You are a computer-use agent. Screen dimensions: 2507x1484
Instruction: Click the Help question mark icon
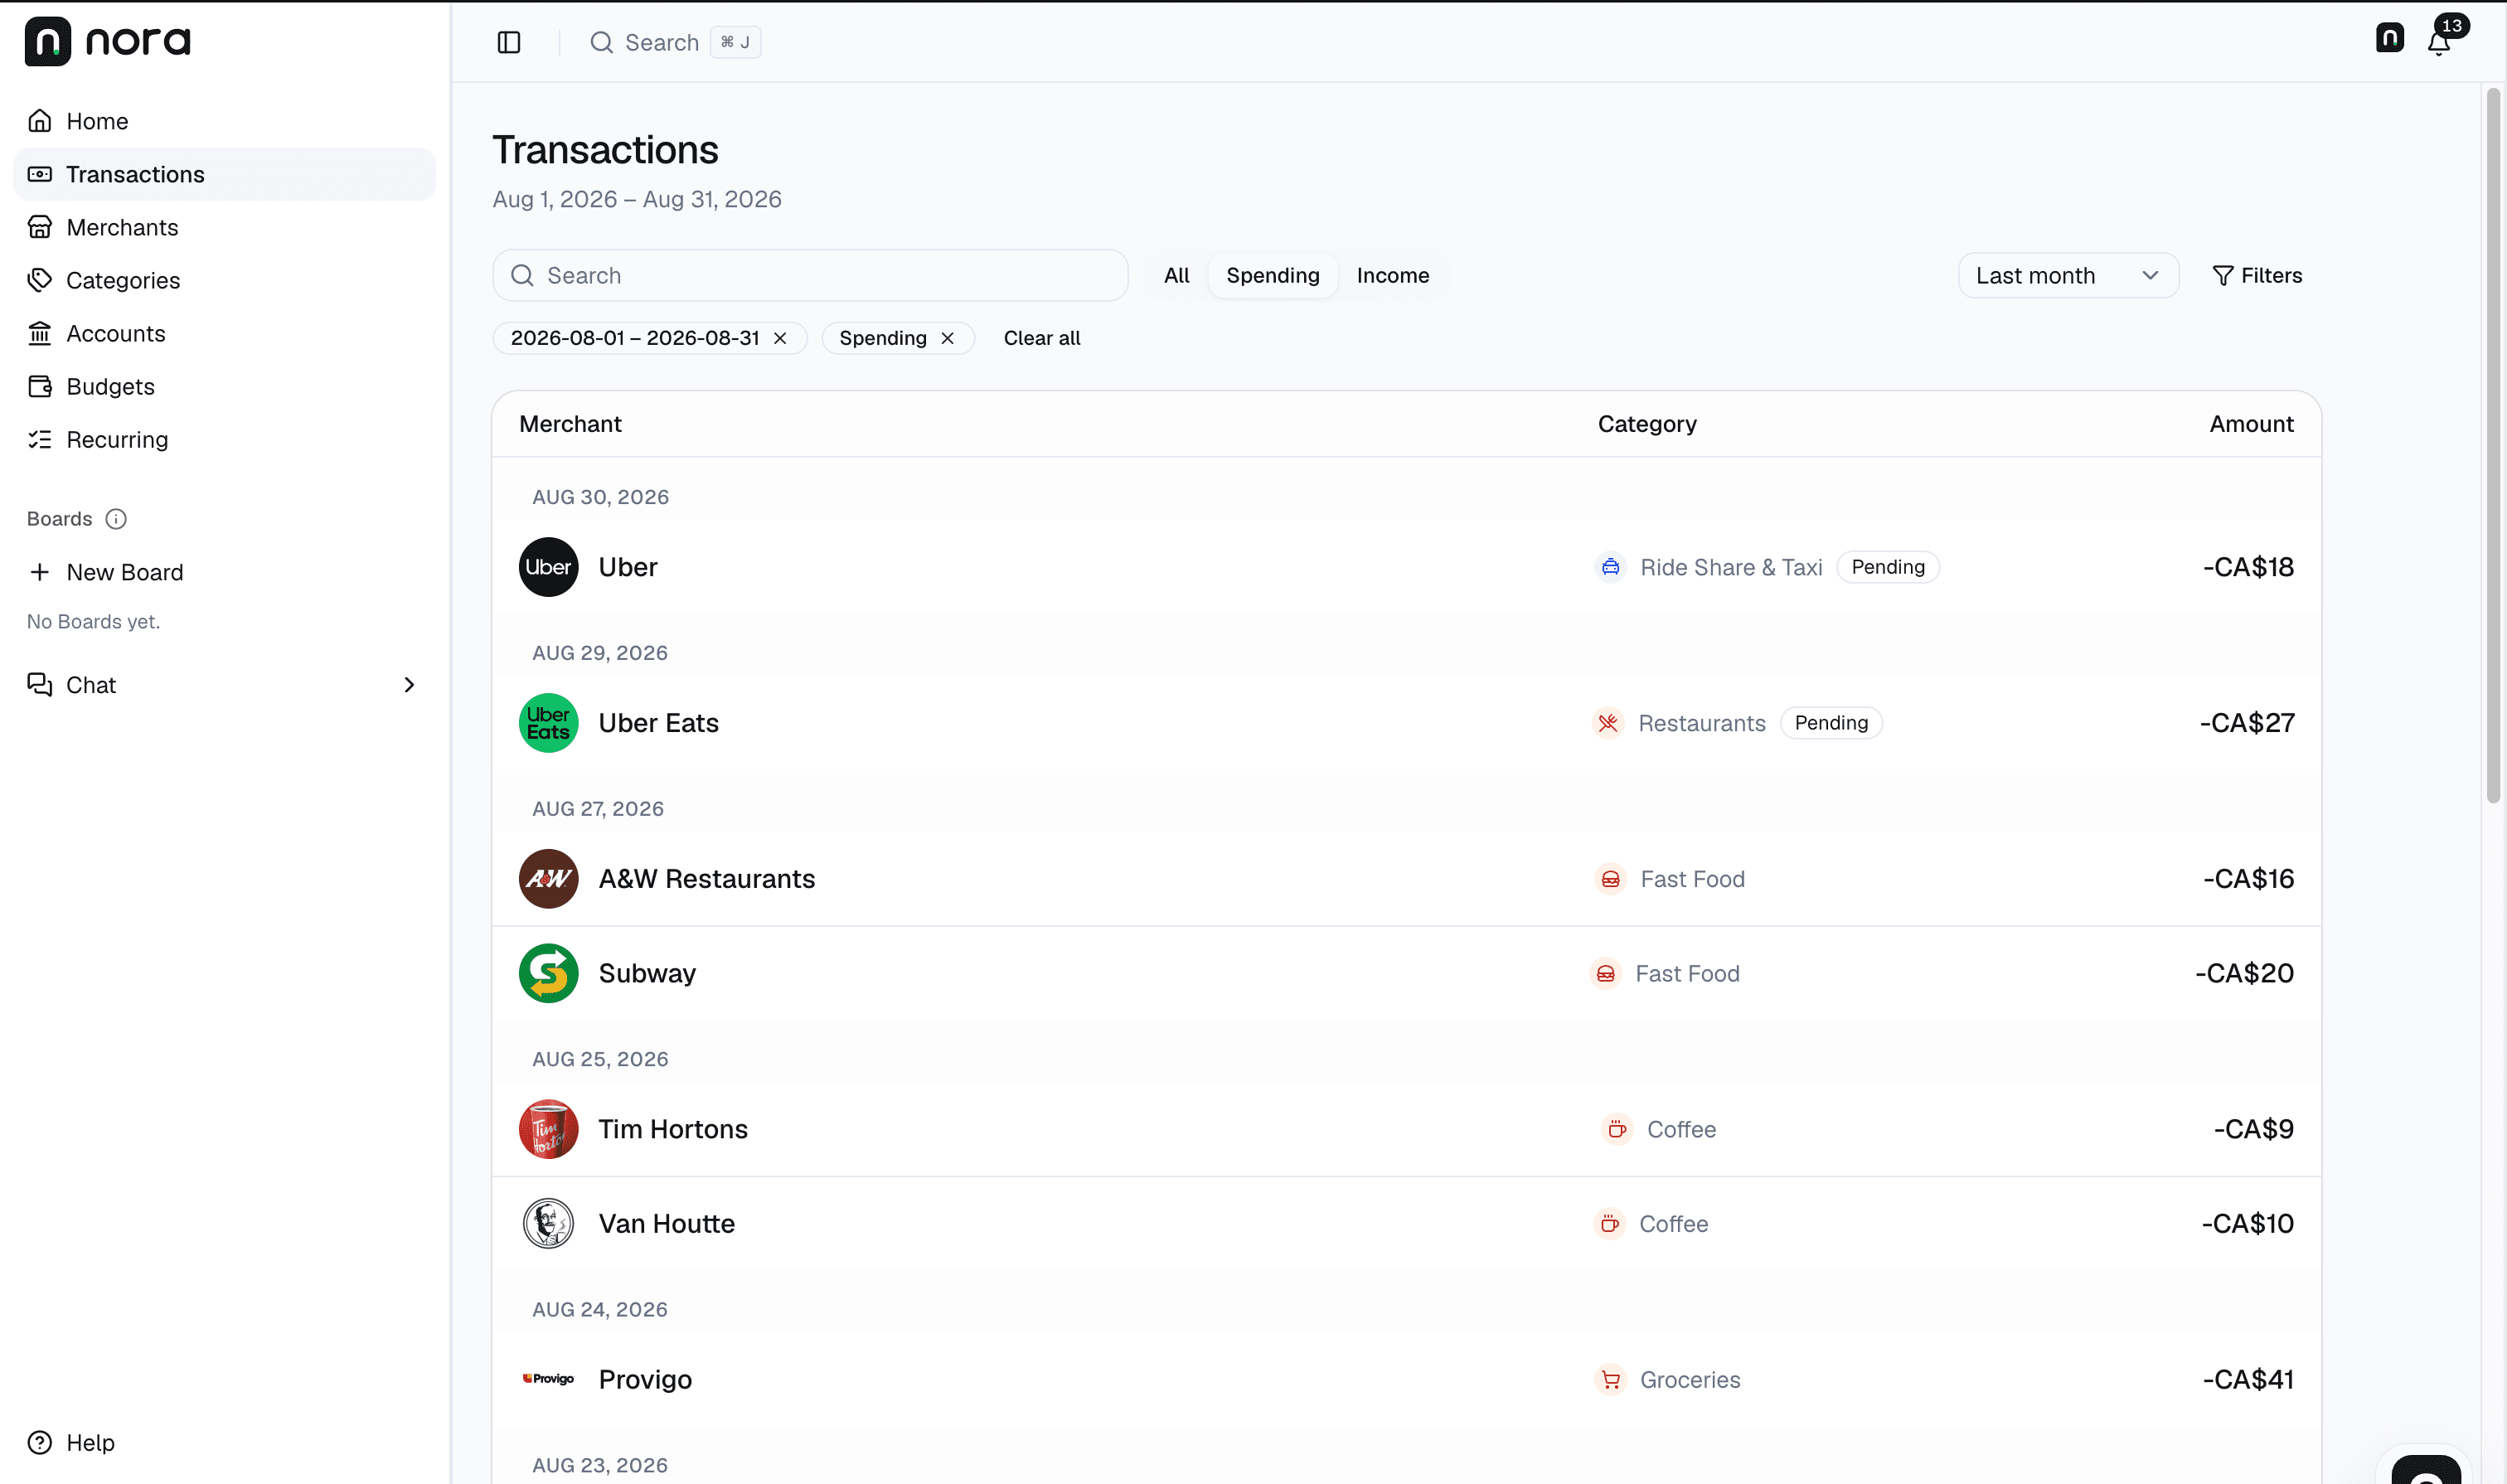[x=40, y=1442]
